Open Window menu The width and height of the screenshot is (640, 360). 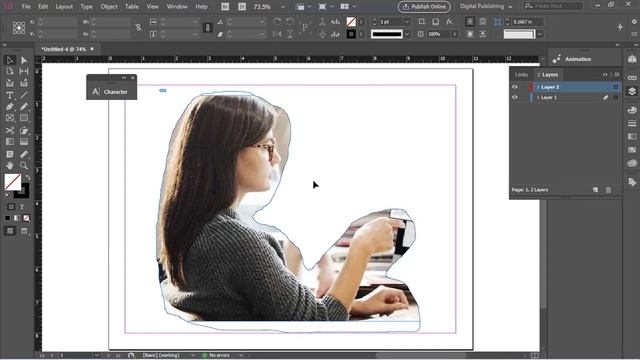click(x=177, y=7)
